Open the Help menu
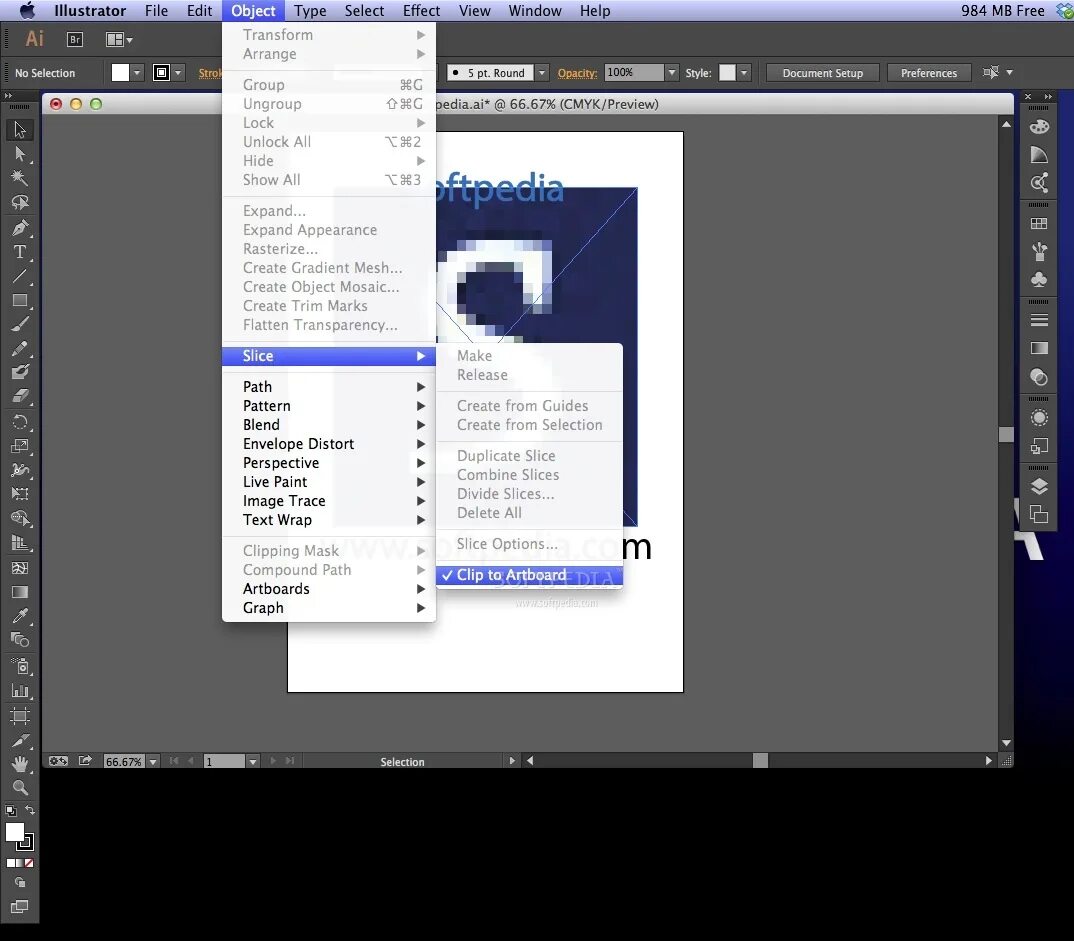The width and height of the screenshot is (1074, 941). click(x=595, y=11)
